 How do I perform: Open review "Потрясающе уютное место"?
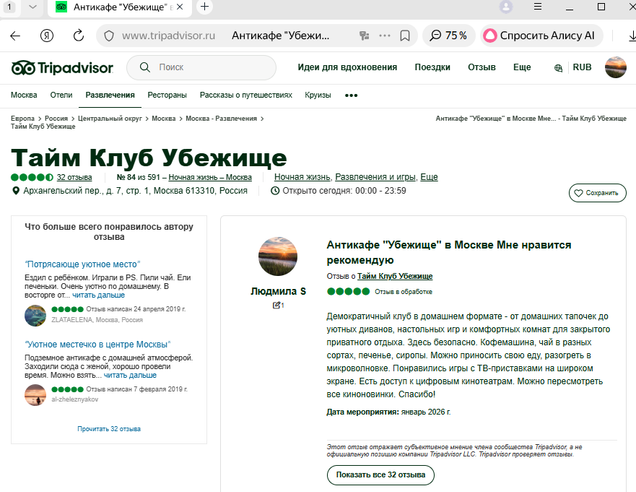point(82,264)
